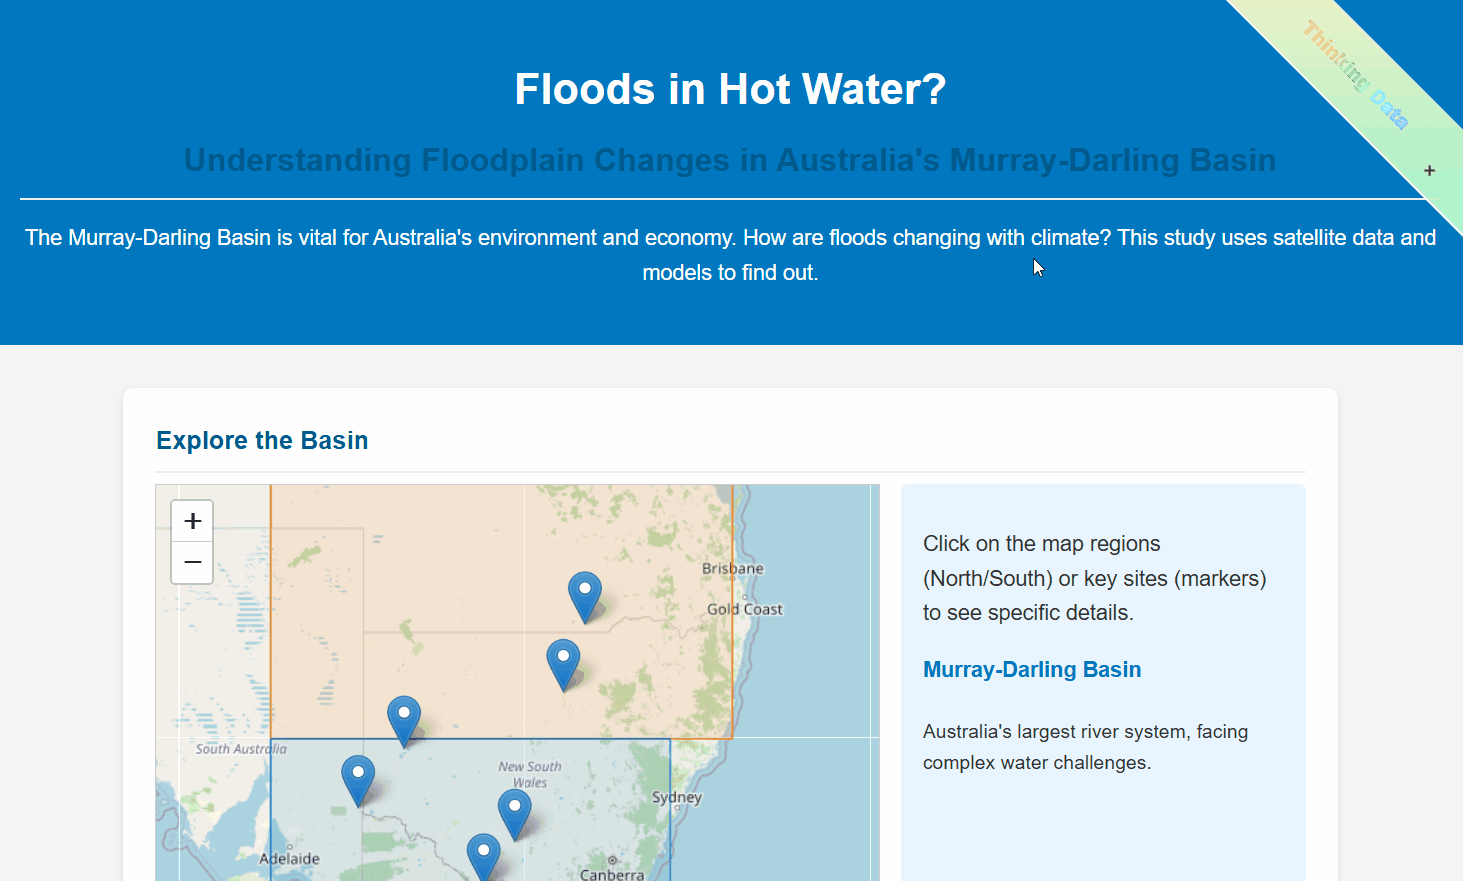Click the Explore the Basin section heading
This screenshot has width=1465, height=881.
point(262,441)
